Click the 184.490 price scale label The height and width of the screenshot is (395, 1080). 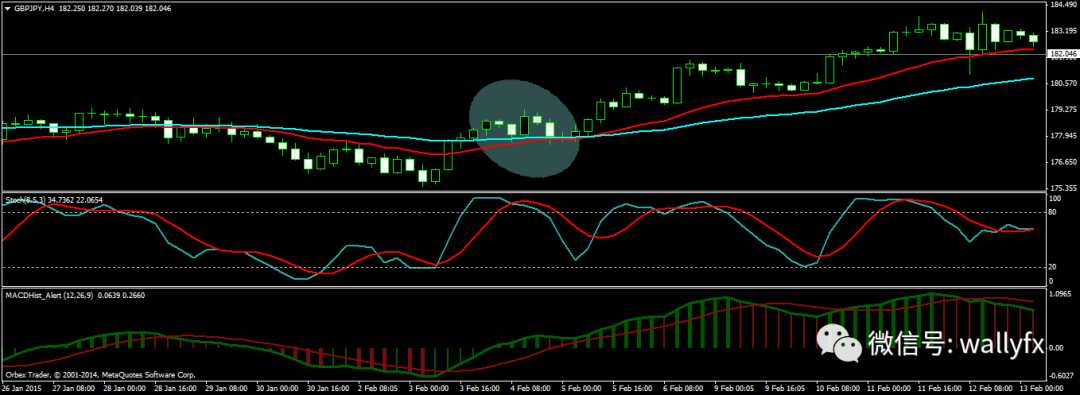click(1062, 5)
